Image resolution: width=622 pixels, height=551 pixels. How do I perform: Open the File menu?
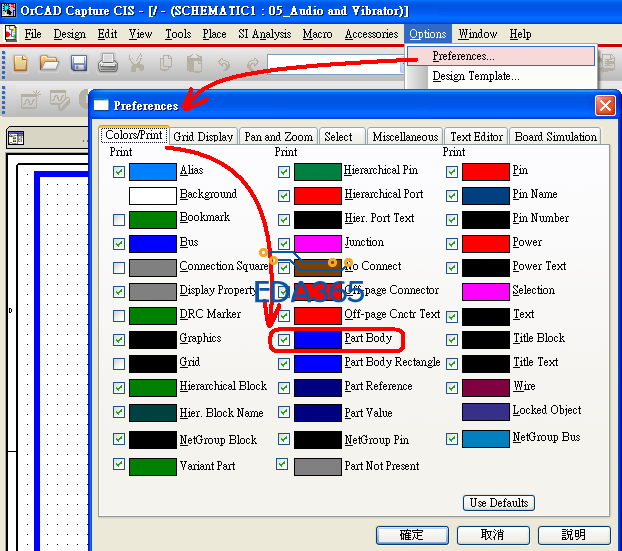33,34
